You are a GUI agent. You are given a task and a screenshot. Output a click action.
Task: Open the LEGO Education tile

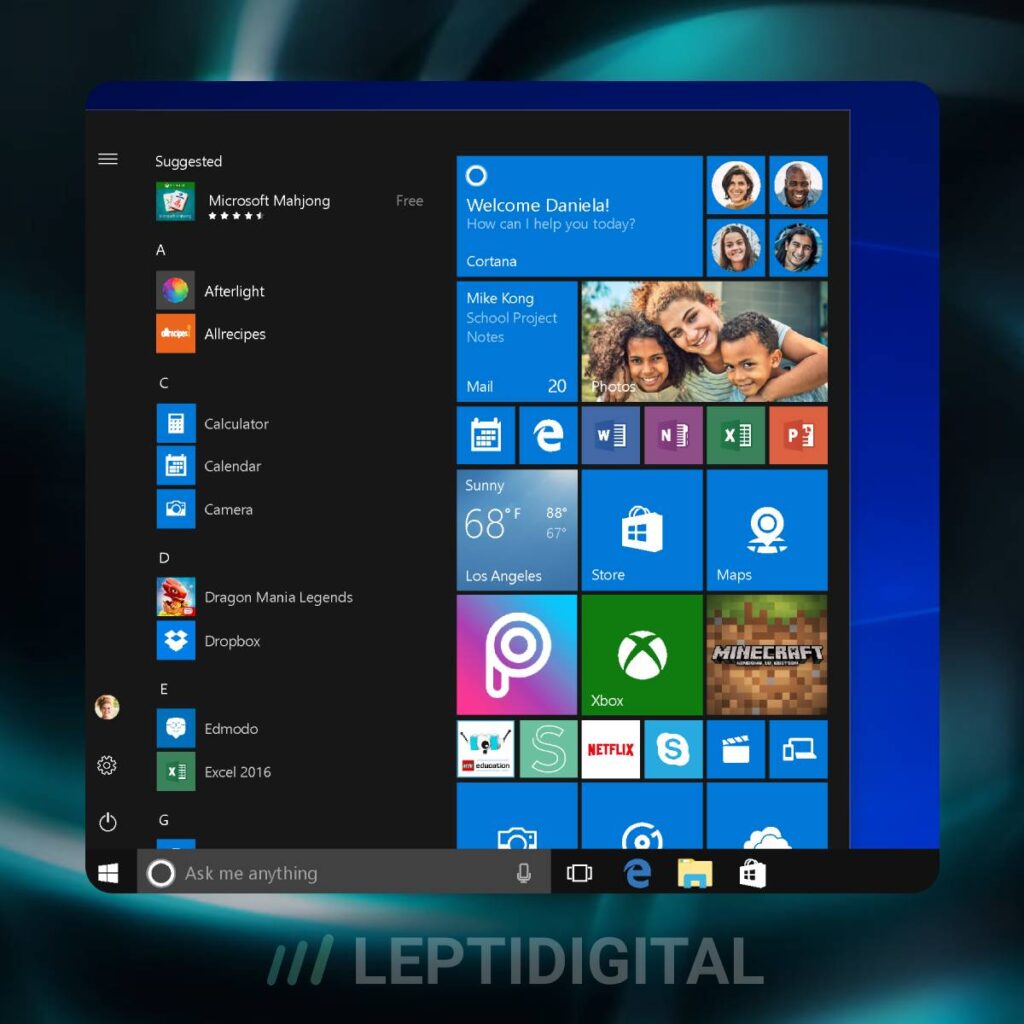[486, 749]
